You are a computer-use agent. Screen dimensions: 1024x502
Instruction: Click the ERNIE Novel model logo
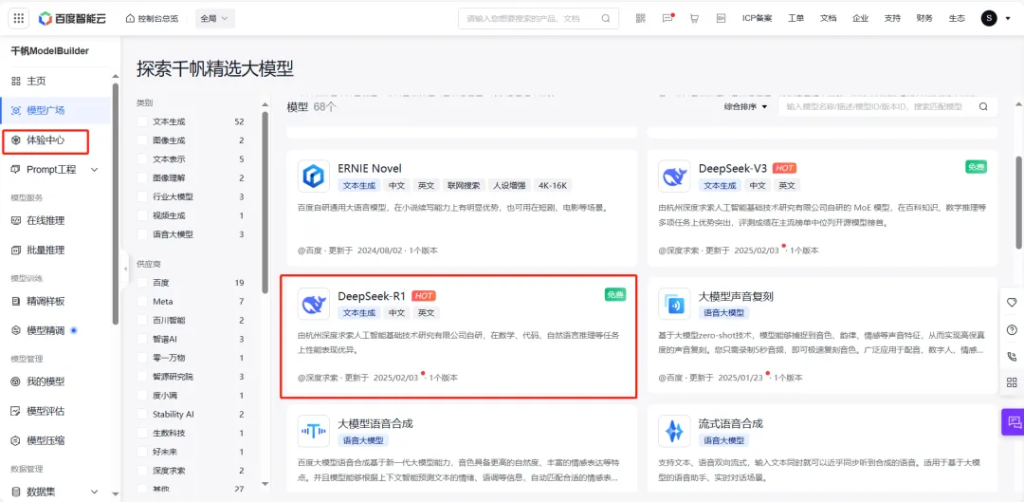pos(313,176)
